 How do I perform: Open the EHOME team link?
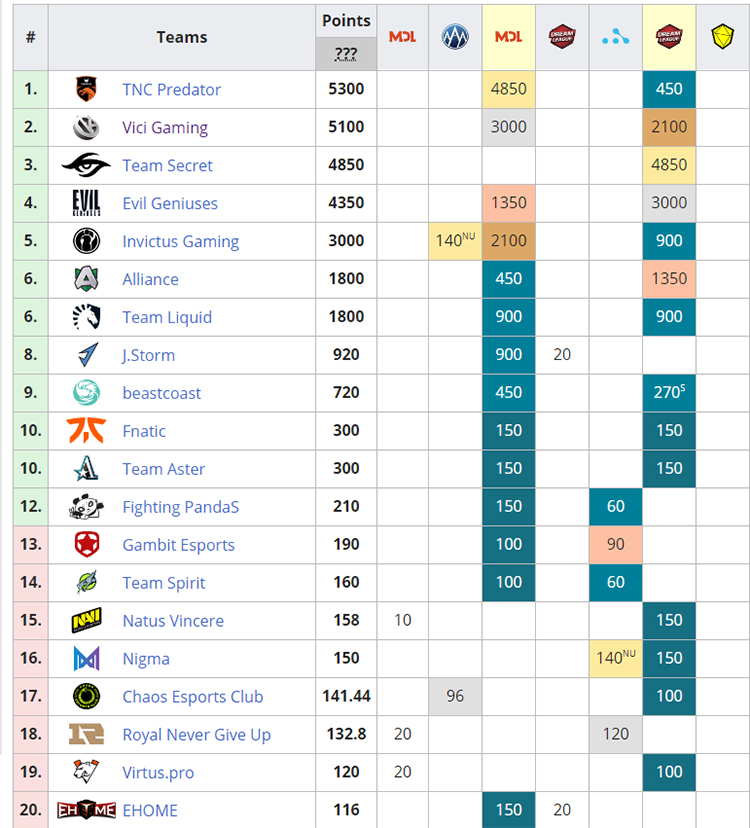point(150,810)
